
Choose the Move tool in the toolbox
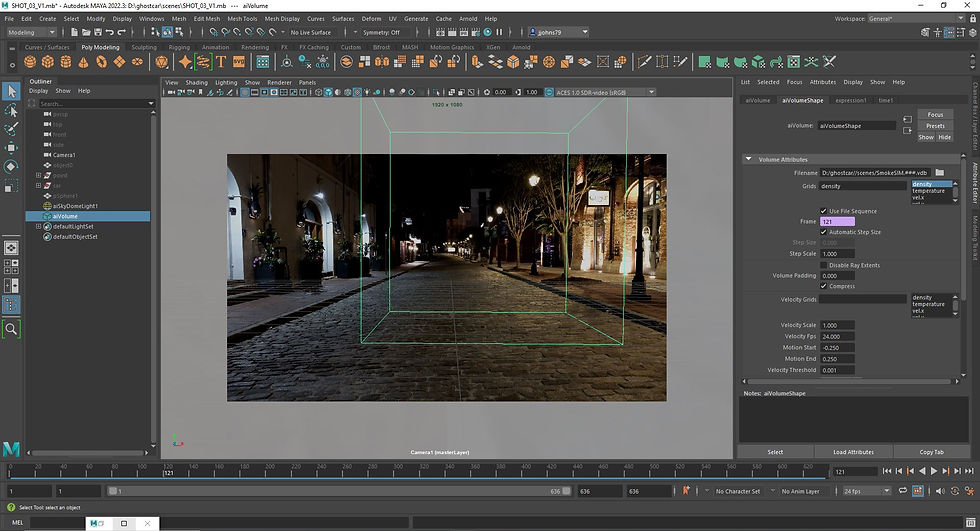(x=11, y=148)
